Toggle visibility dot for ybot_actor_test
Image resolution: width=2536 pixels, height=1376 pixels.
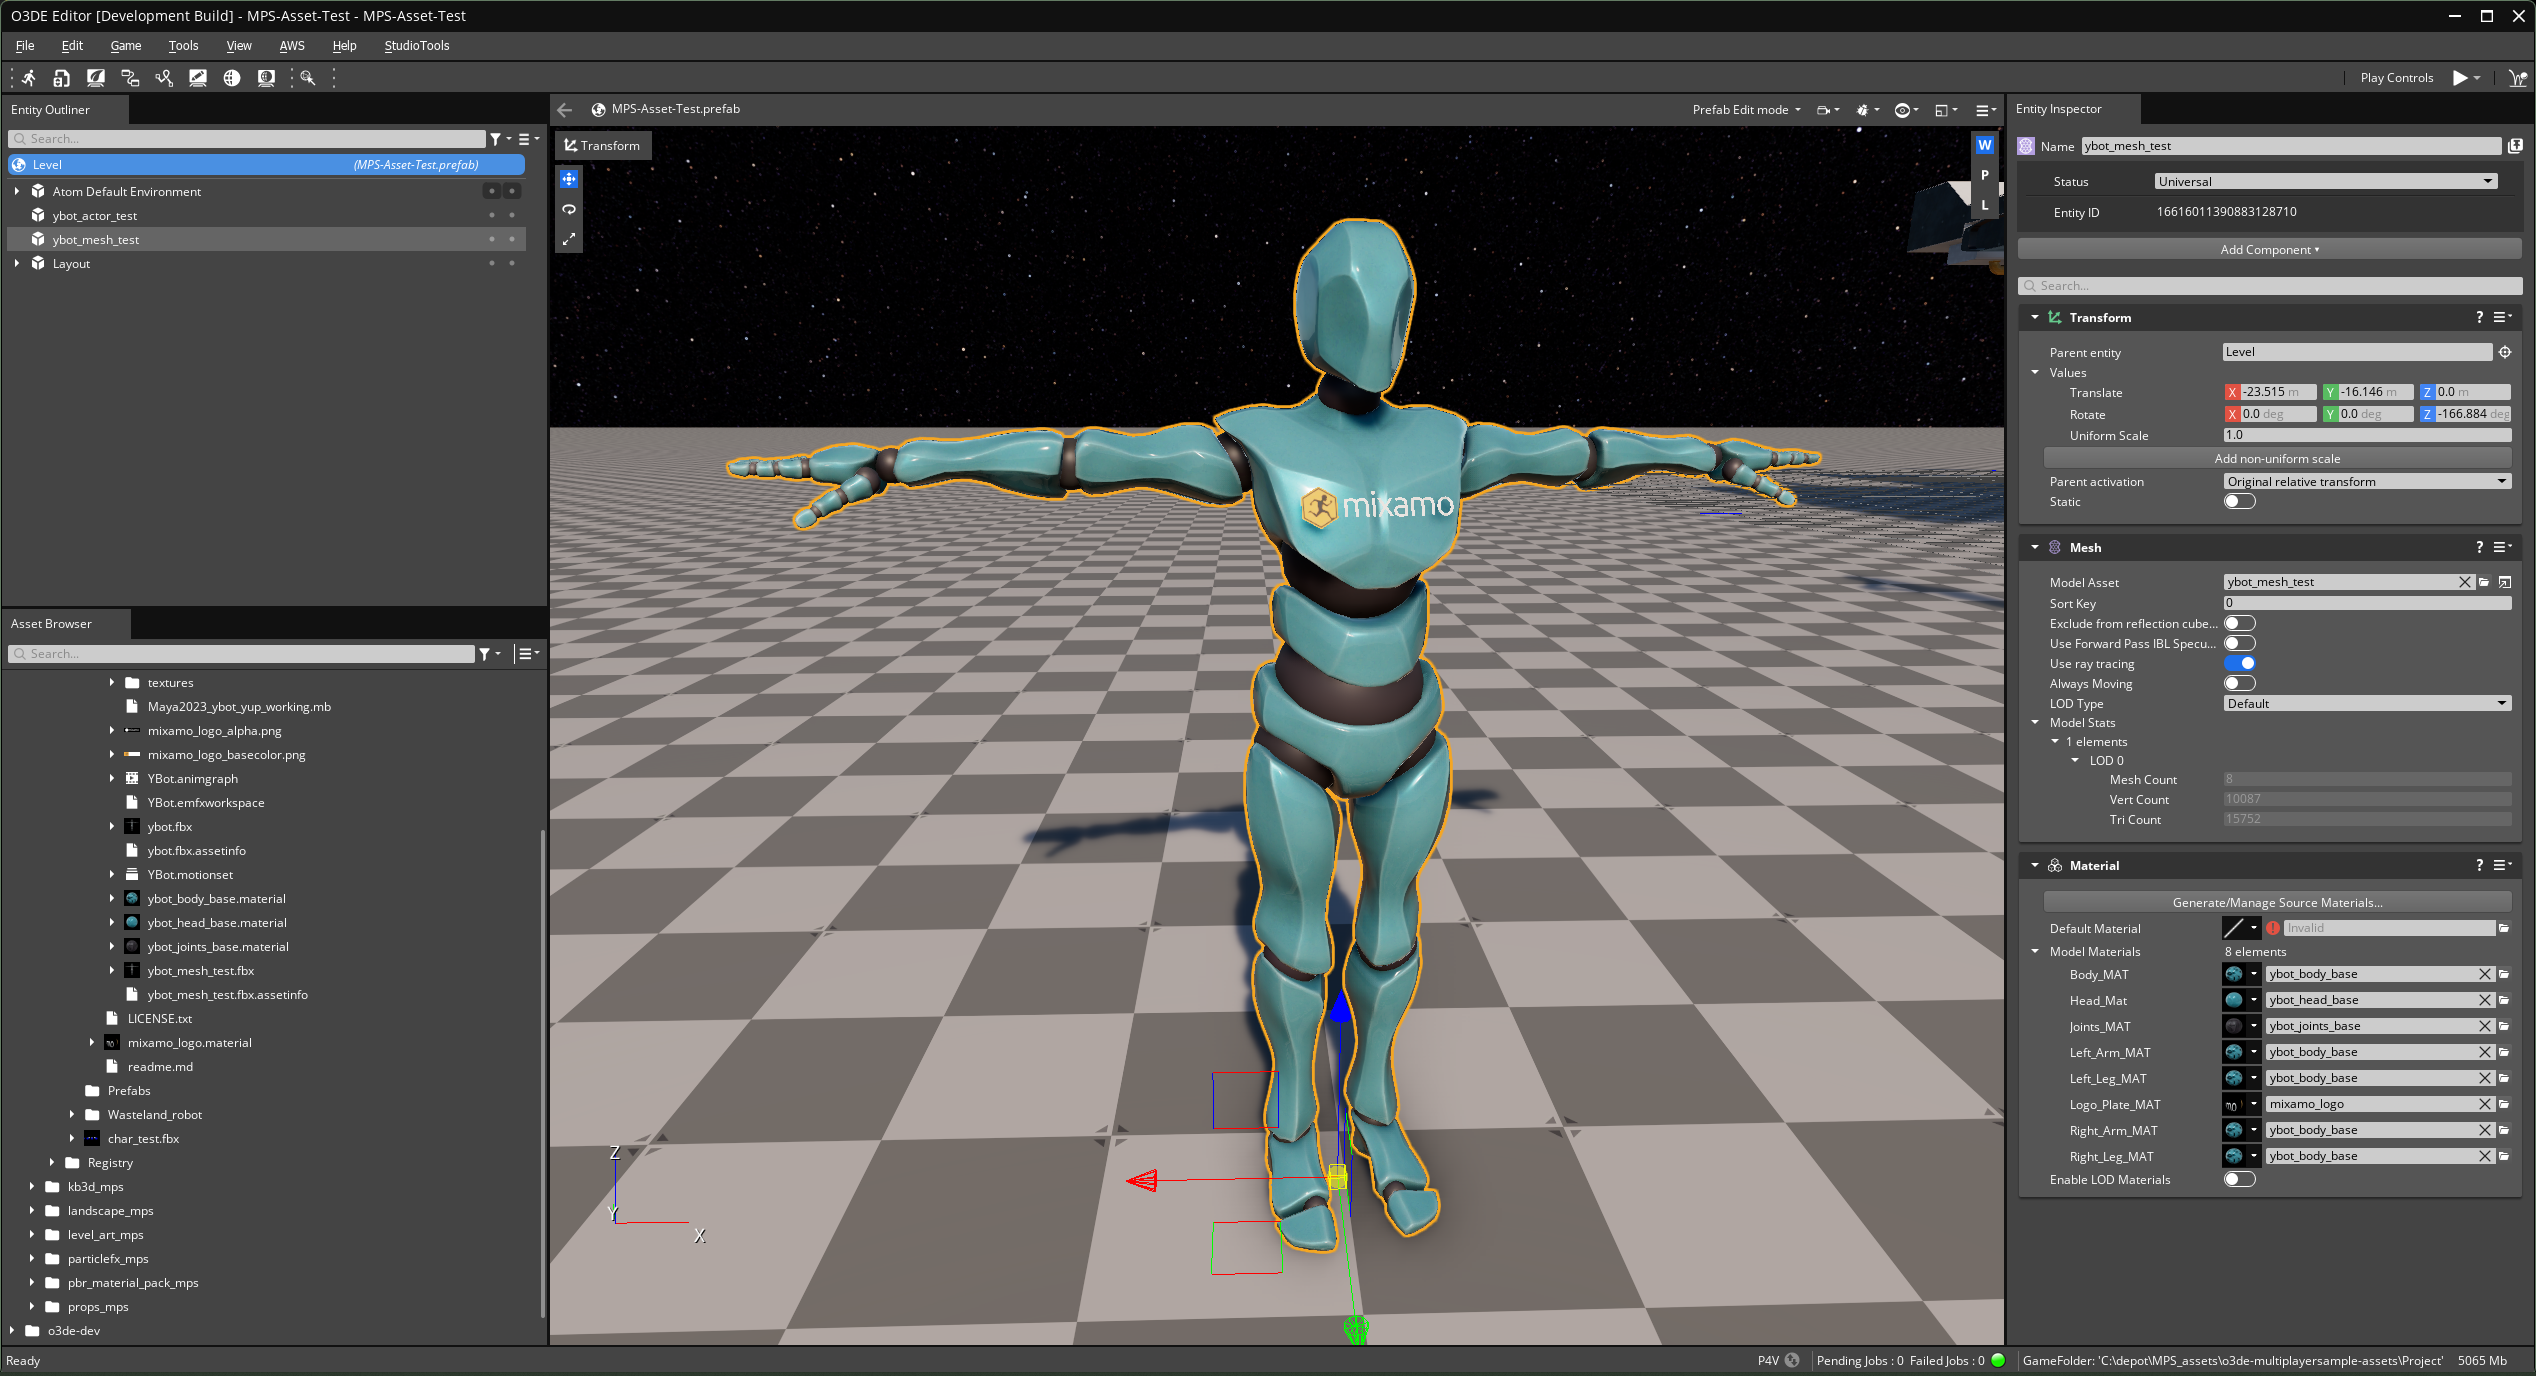click(492, 215)
